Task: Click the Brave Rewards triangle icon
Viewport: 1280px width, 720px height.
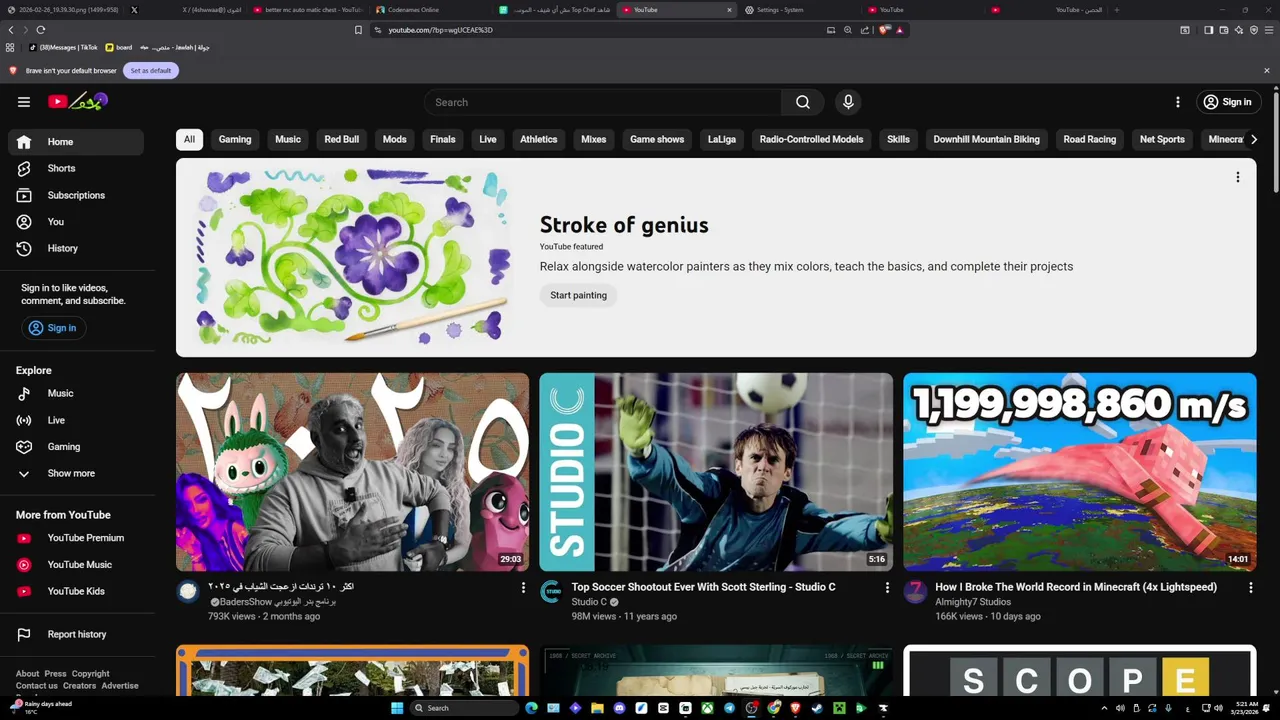Action: [900, 30]
